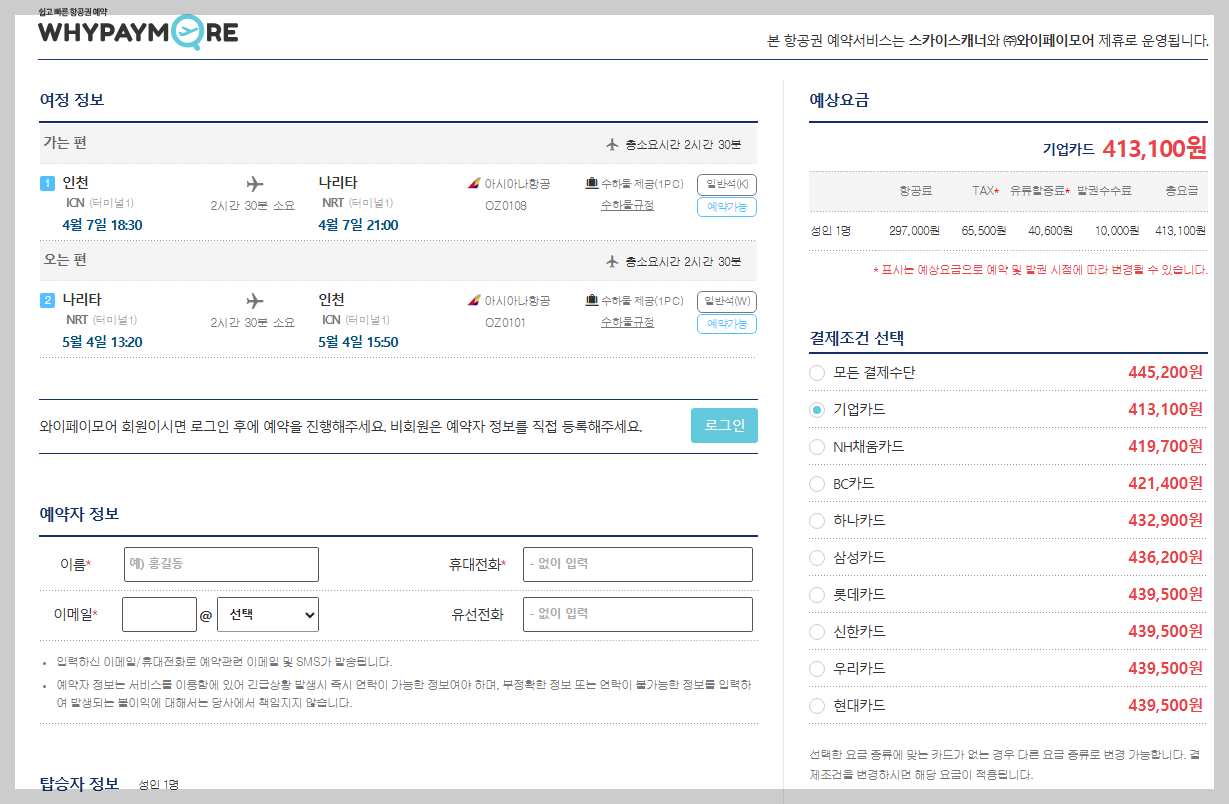Screen dimensions: 1229x804
Task: Click 445,200원 price for 모든 결제수단
Action: [1165, 373]
